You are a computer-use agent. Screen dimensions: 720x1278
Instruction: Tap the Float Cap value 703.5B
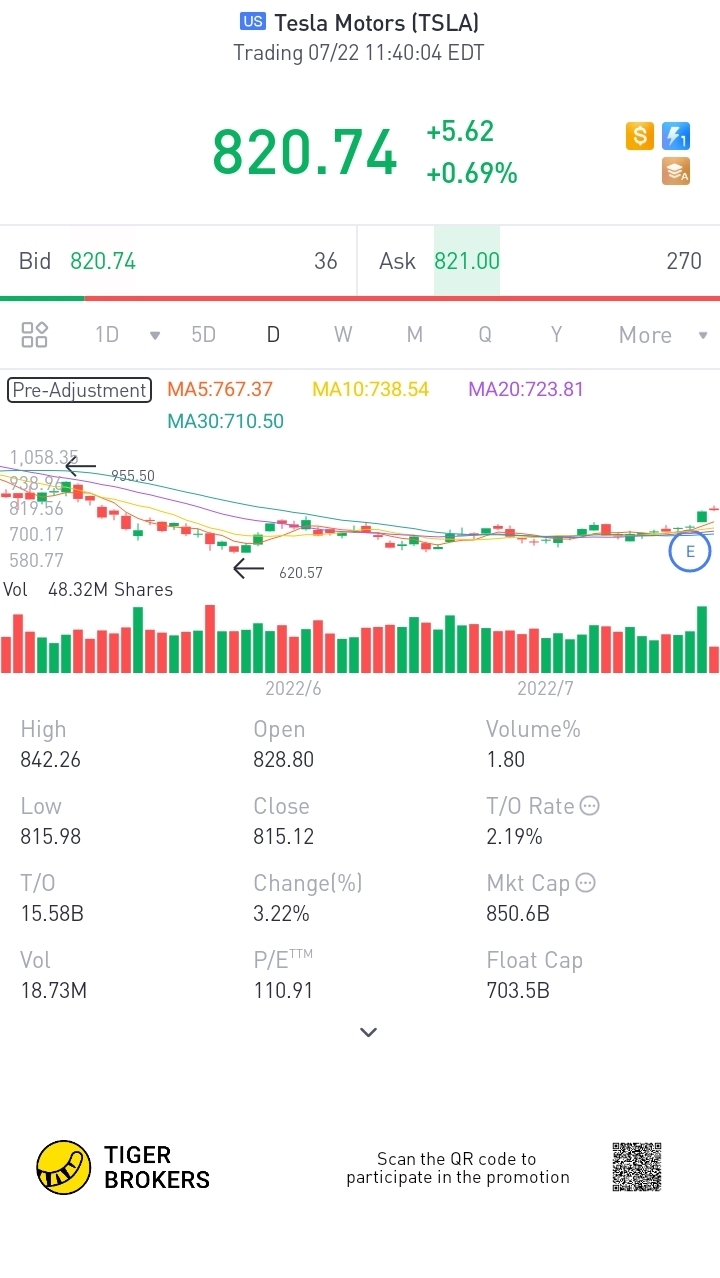coord(518,991)
